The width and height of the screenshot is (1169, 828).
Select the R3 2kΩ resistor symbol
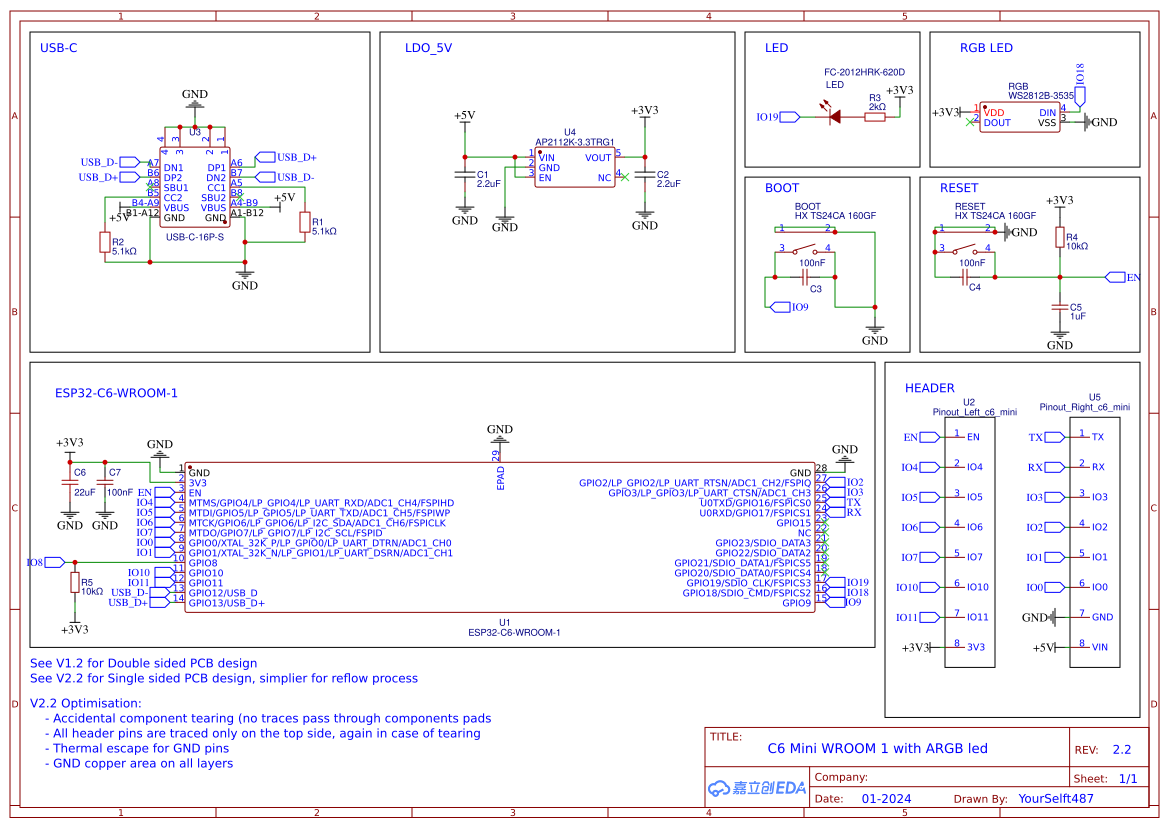(875, 117)
